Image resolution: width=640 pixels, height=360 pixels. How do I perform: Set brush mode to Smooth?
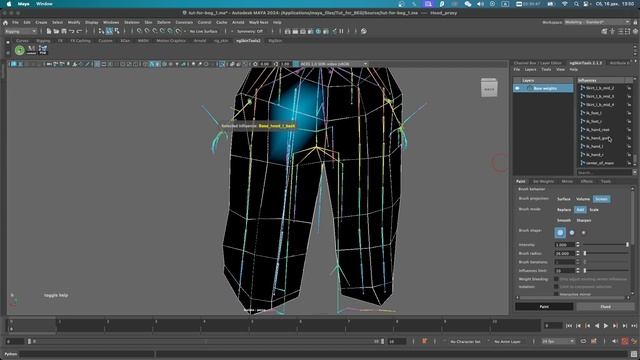564,220
